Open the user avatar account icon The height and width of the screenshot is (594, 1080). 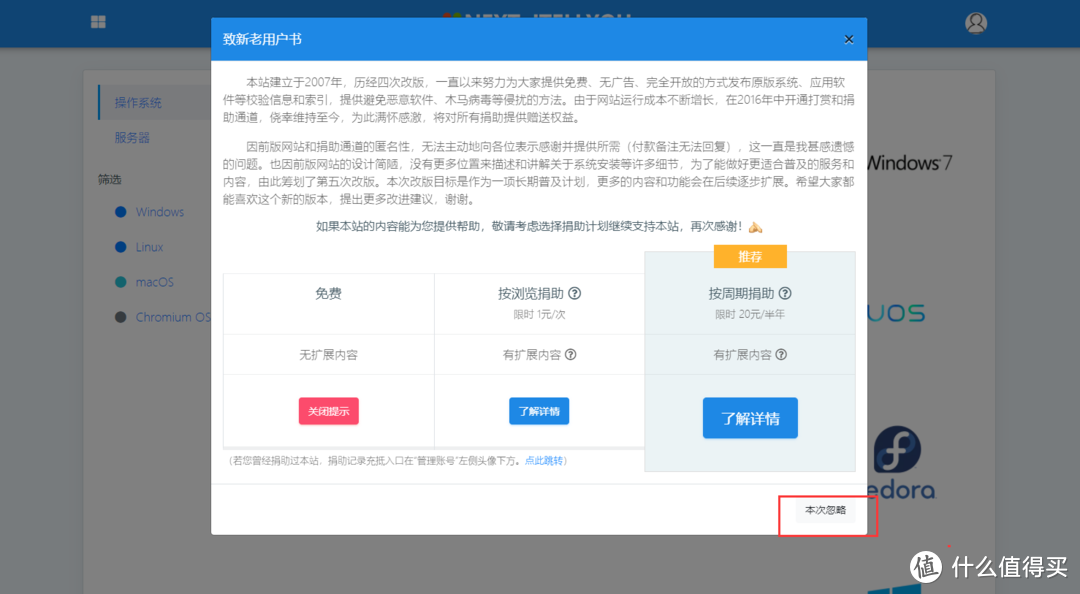click(975, 23)
